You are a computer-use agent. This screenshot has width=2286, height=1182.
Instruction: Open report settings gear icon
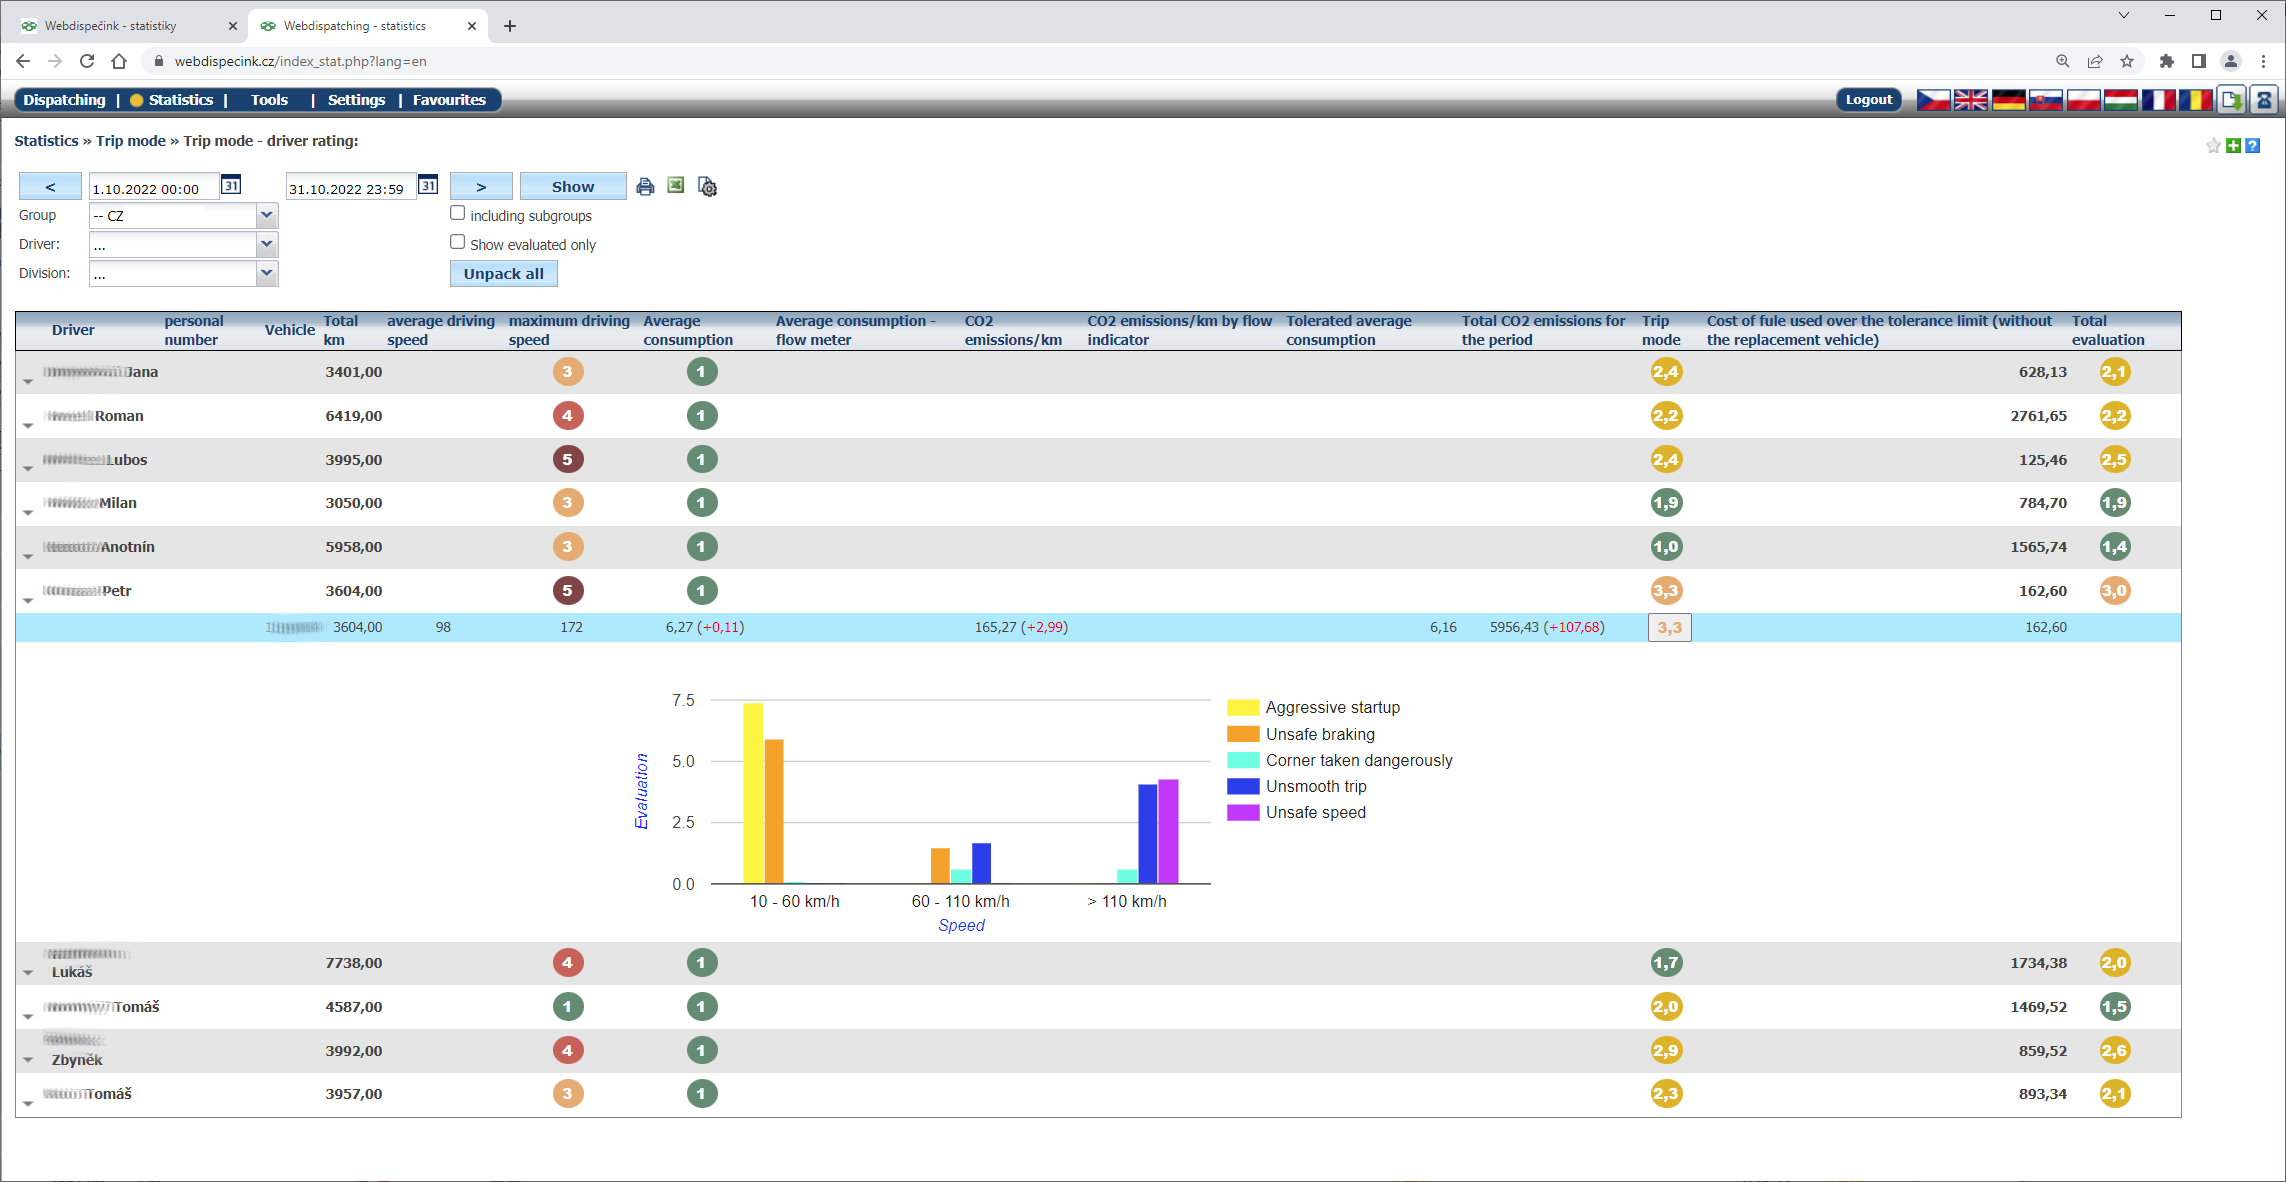[708, 187]
